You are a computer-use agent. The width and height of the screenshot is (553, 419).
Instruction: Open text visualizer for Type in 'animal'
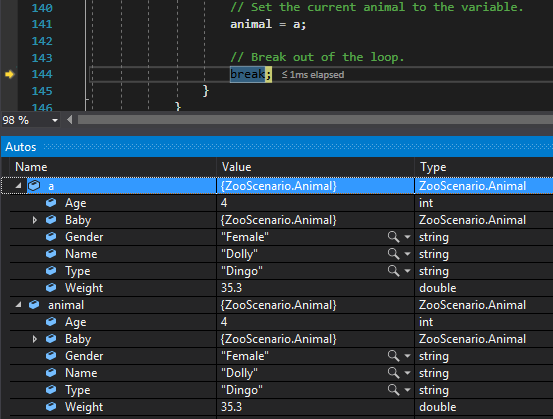pyautogui.click(x=393, y=389)
